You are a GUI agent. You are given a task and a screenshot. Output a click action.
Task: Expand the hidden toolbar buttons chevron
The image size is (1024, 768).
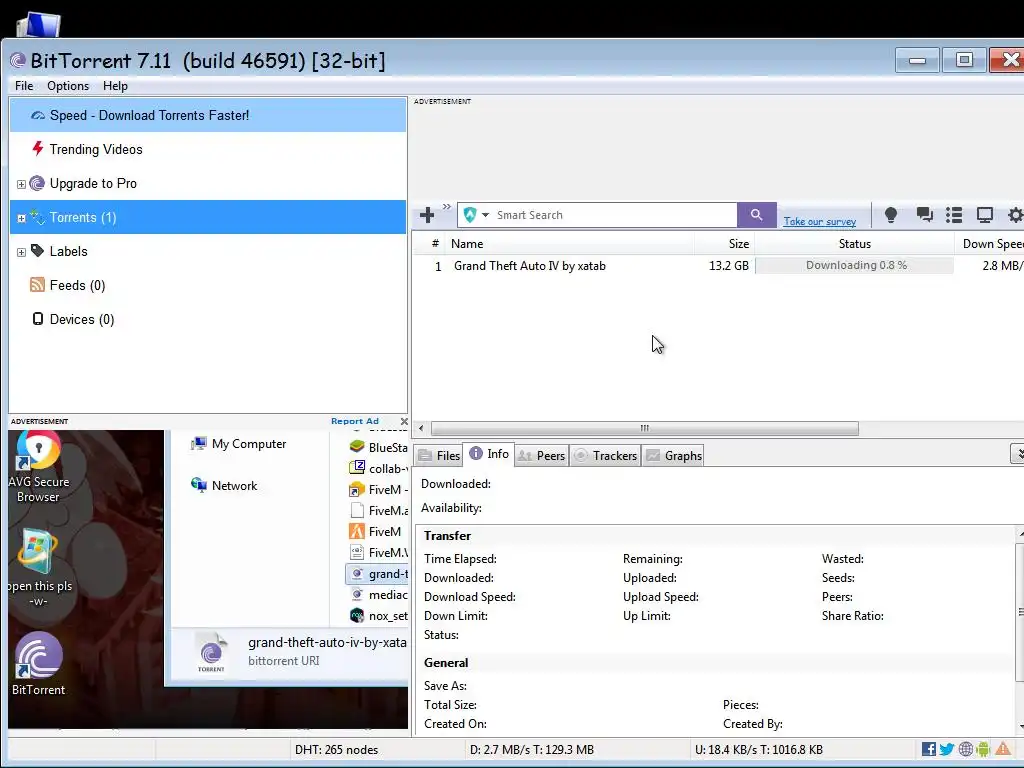pyautogui.click(x=447, y=206)
